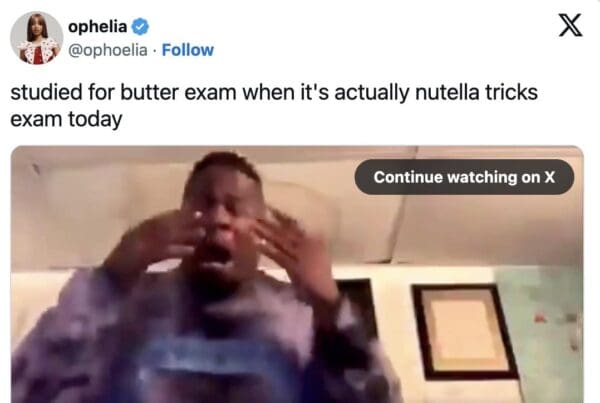Click the blue verified checkmark badge
Viewport: 600px width, 403px height.
point(140,27)
